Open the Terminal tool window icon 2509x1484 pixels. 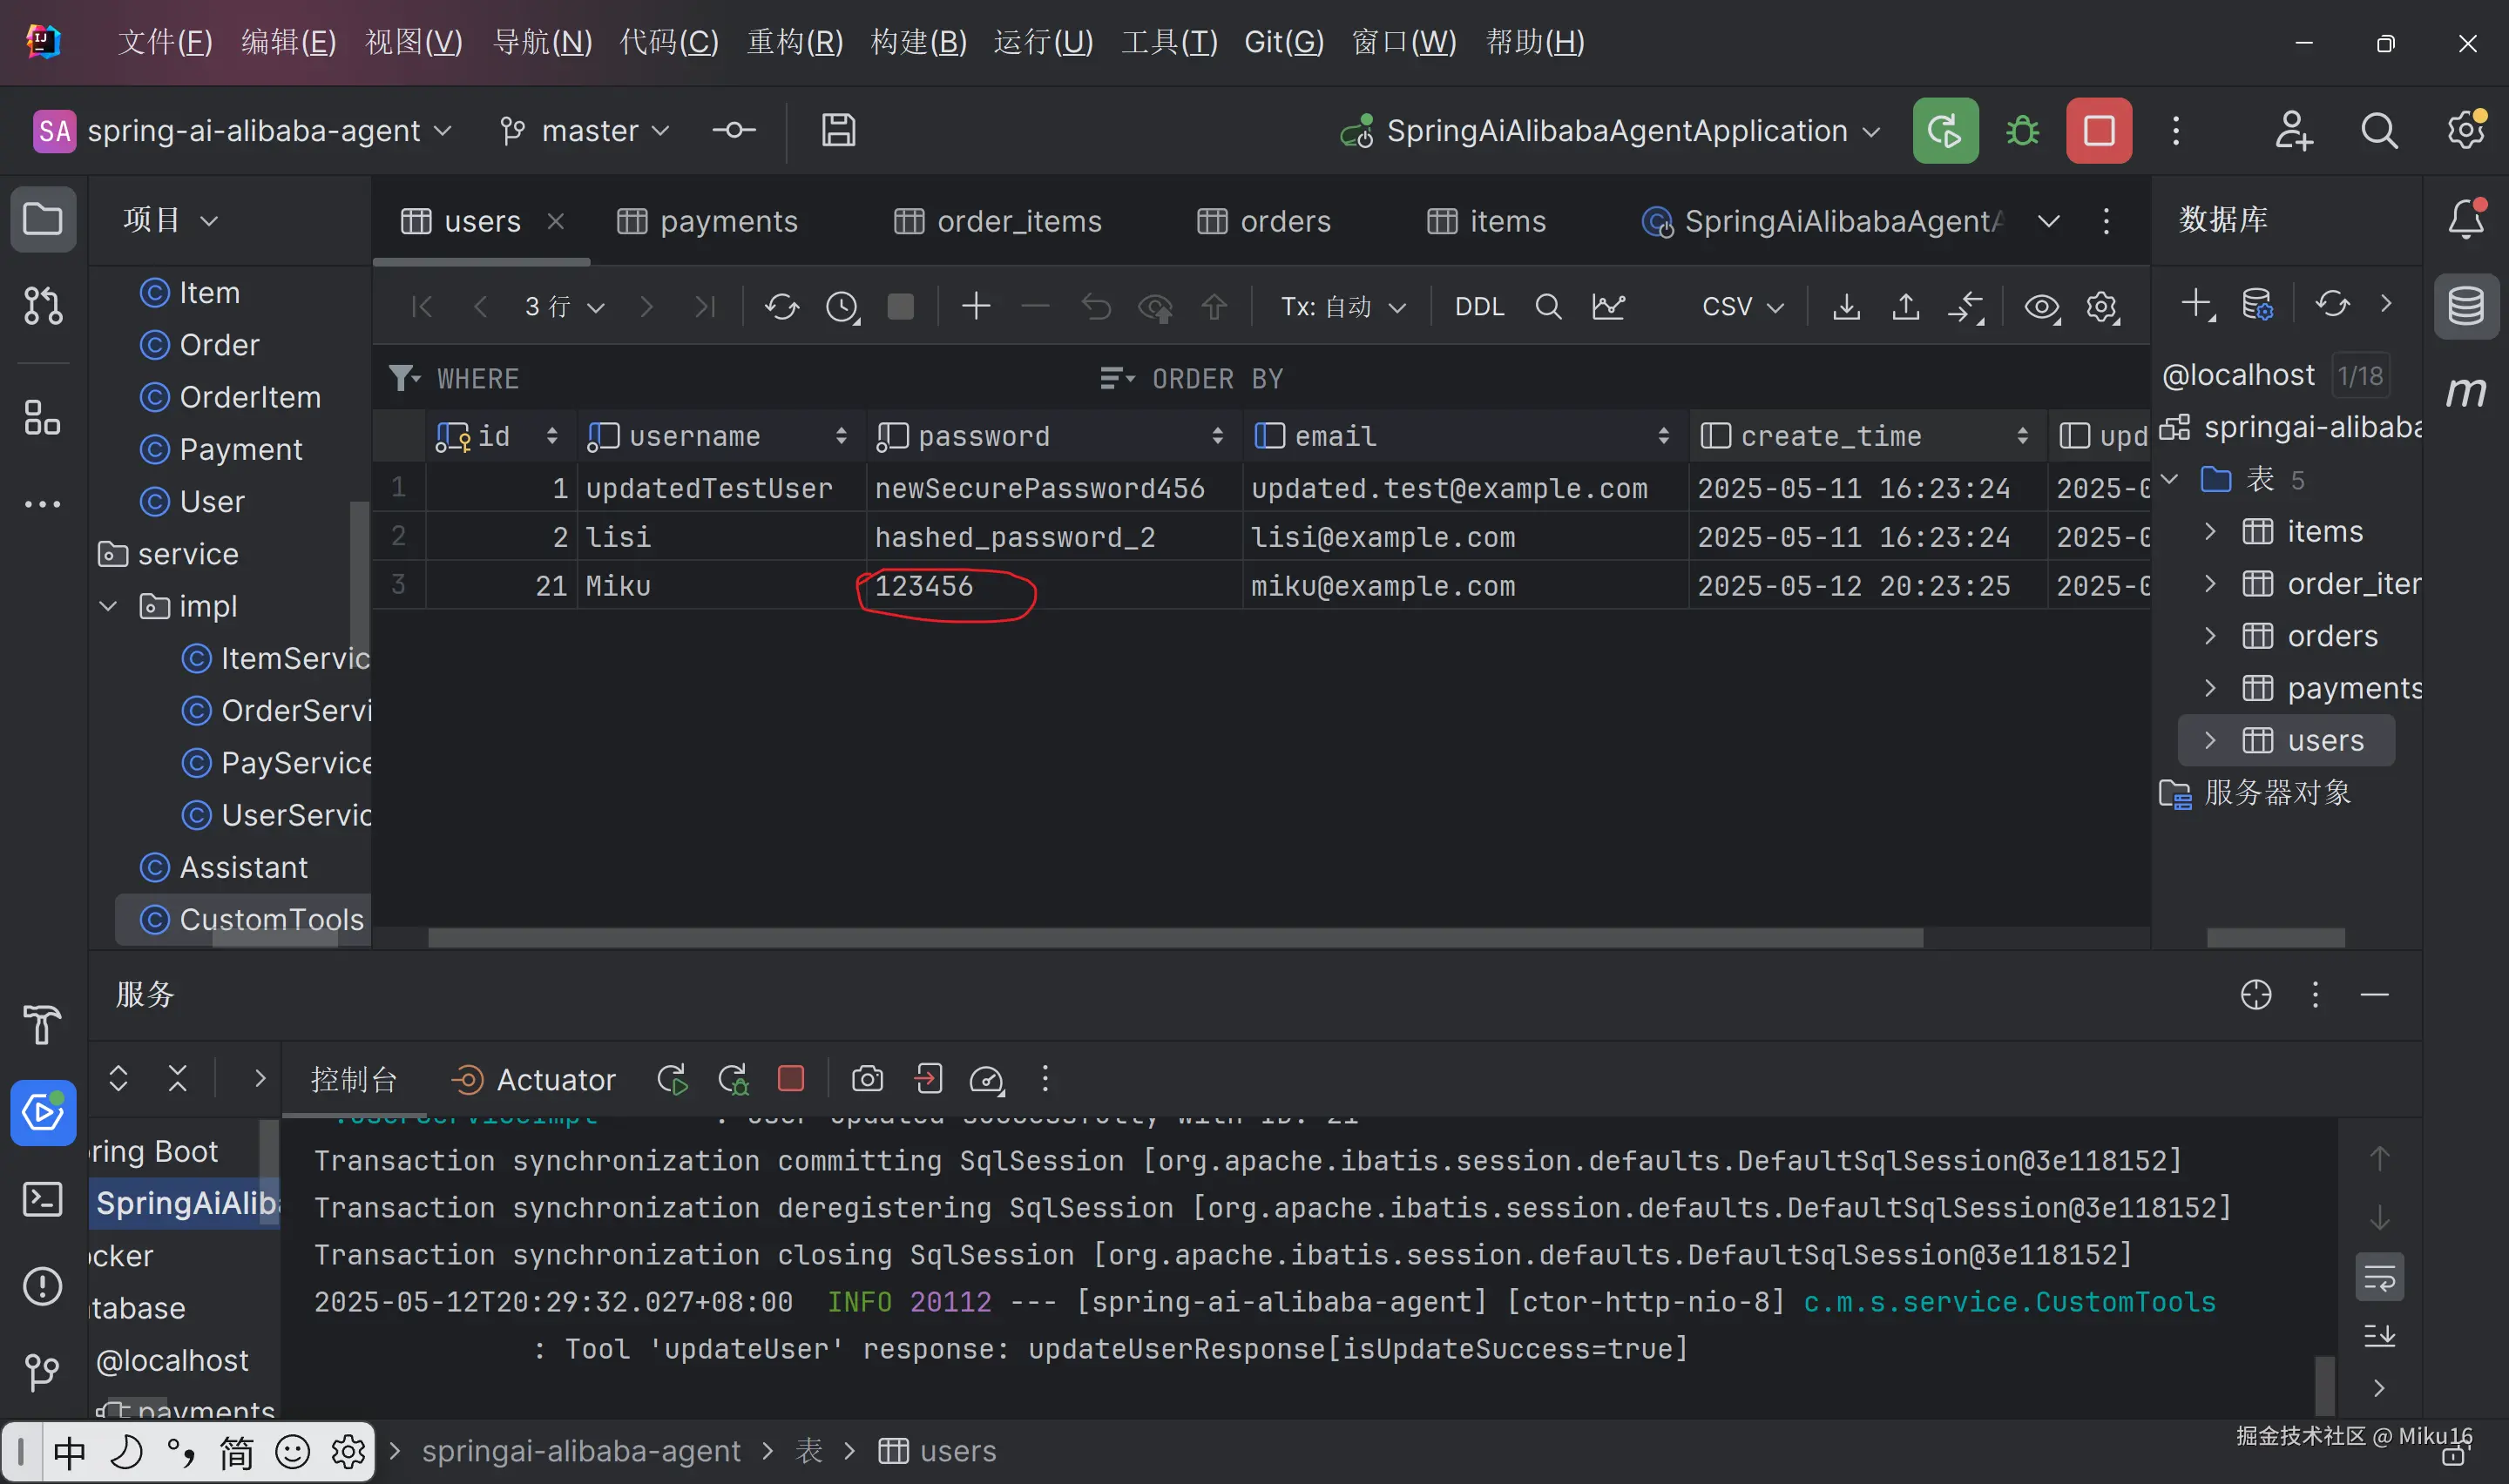(x=42, y=1198)
